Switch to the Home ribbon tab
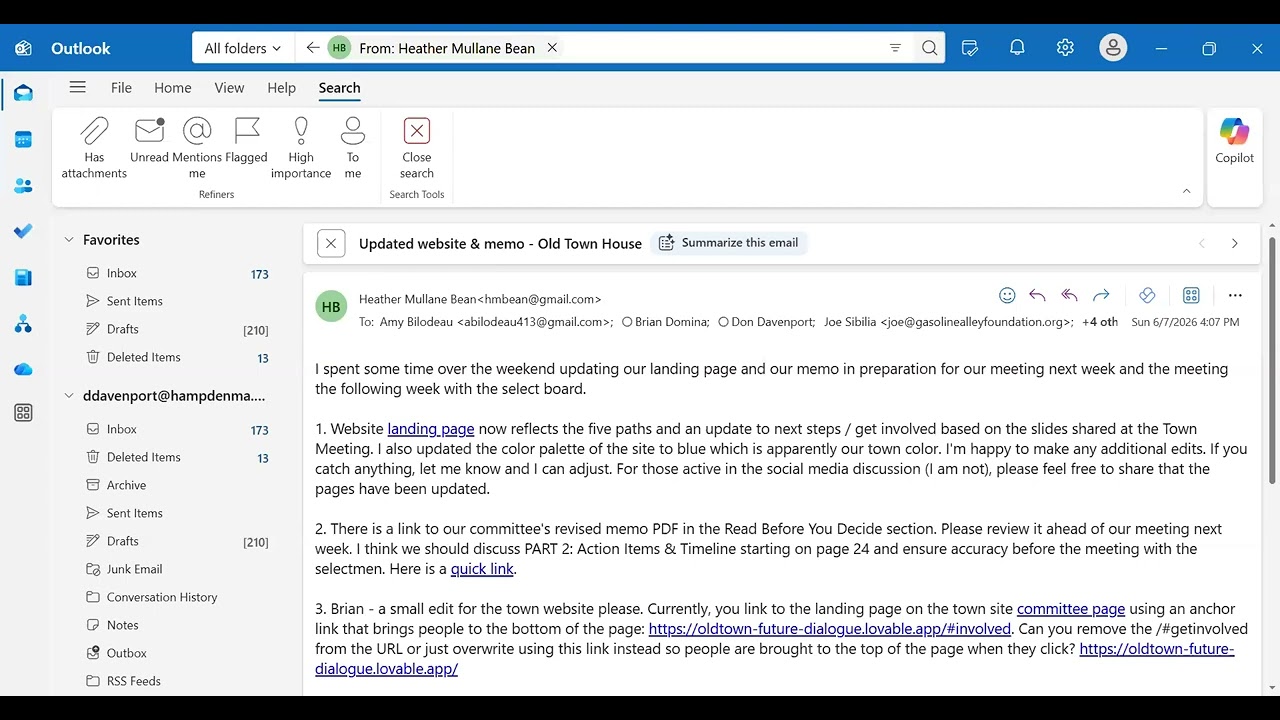Viewport: 1280px width, 720px height. point(173,88)
